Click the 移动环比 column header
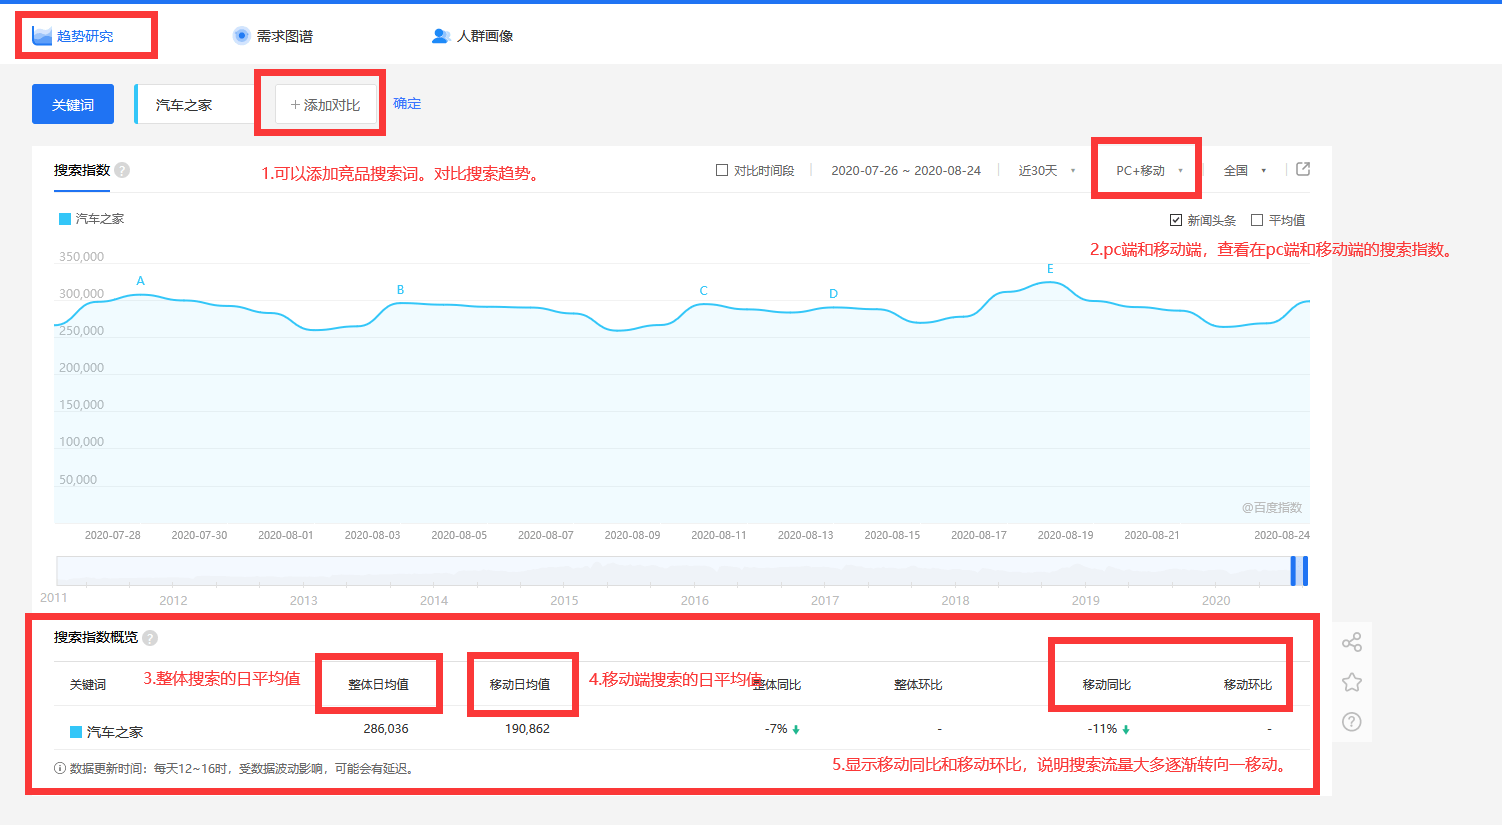 click(x=1248, y=685)
